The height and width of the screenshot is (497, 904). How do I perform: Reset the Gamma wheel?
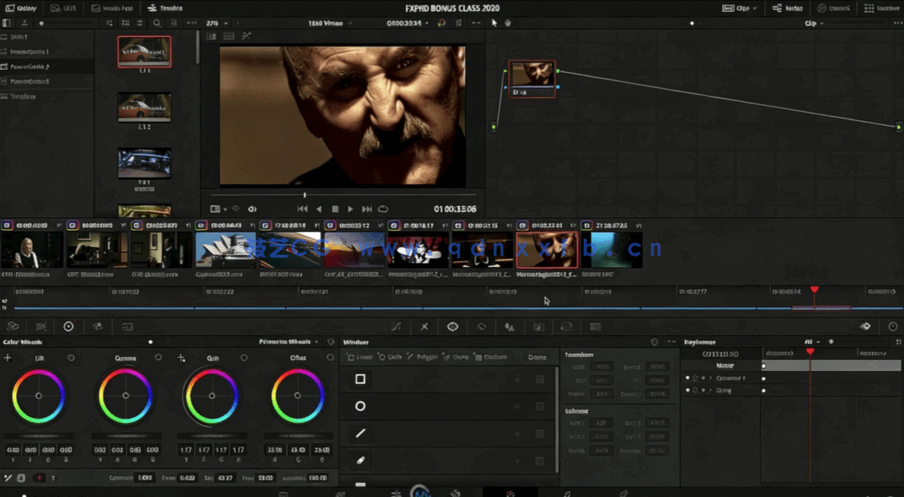click(x=158, y=358)
